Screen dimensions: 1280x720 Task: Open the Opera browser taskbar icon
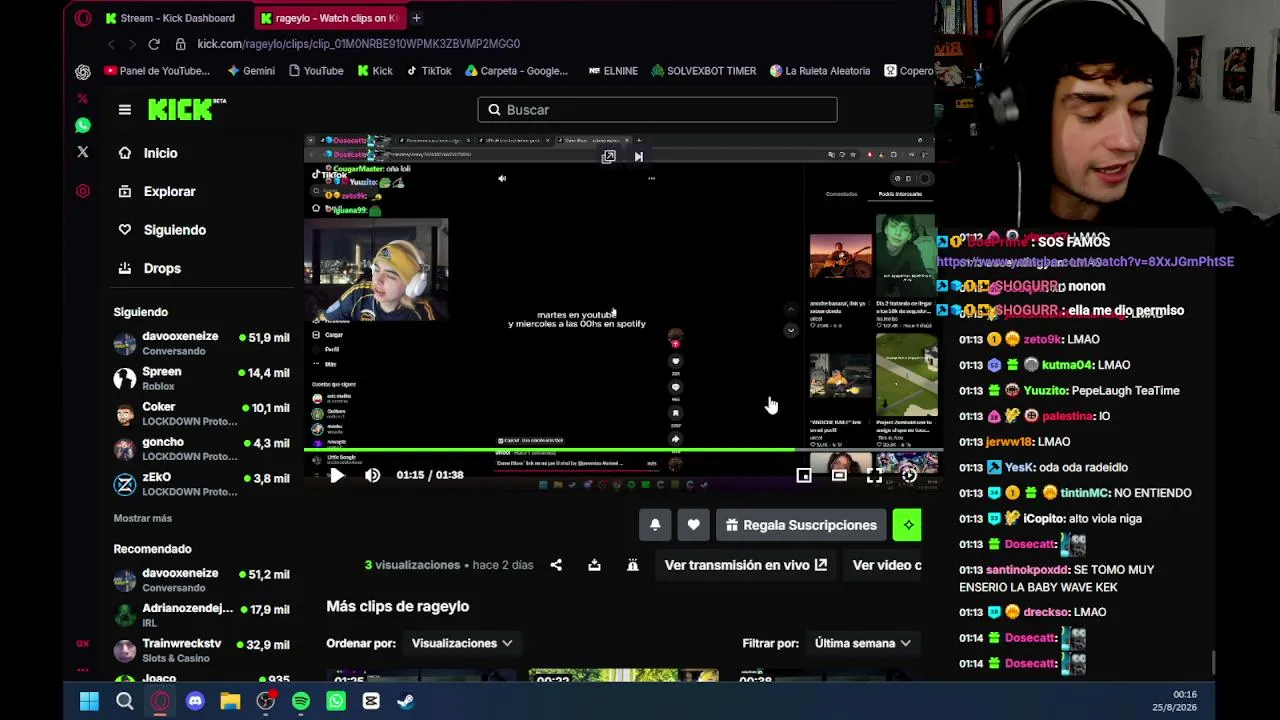160,701
